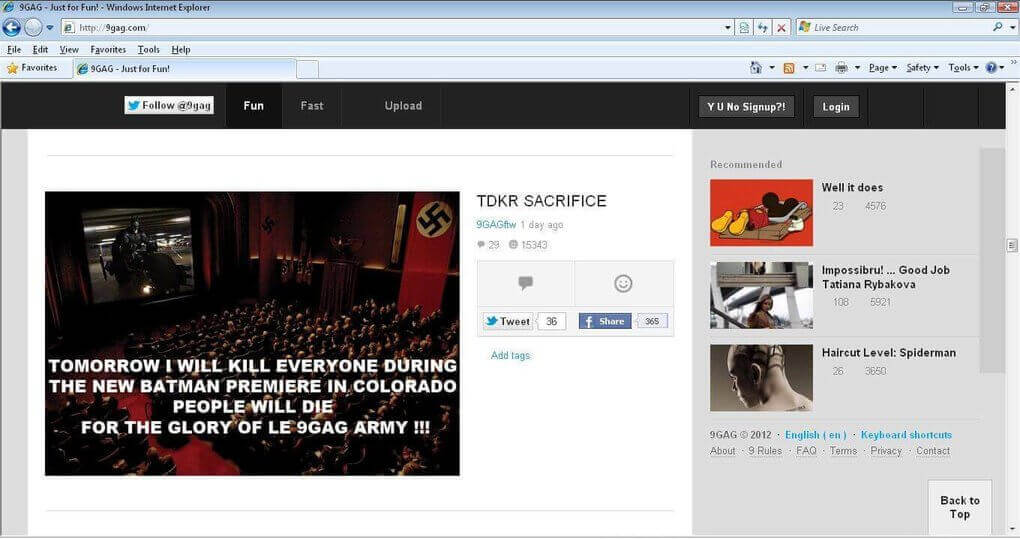The width and height of the screenshot is (1020, 539).
Task: Open the 'Impossibru! ... Good Job' thumbnail
Action: click(761, 295)
